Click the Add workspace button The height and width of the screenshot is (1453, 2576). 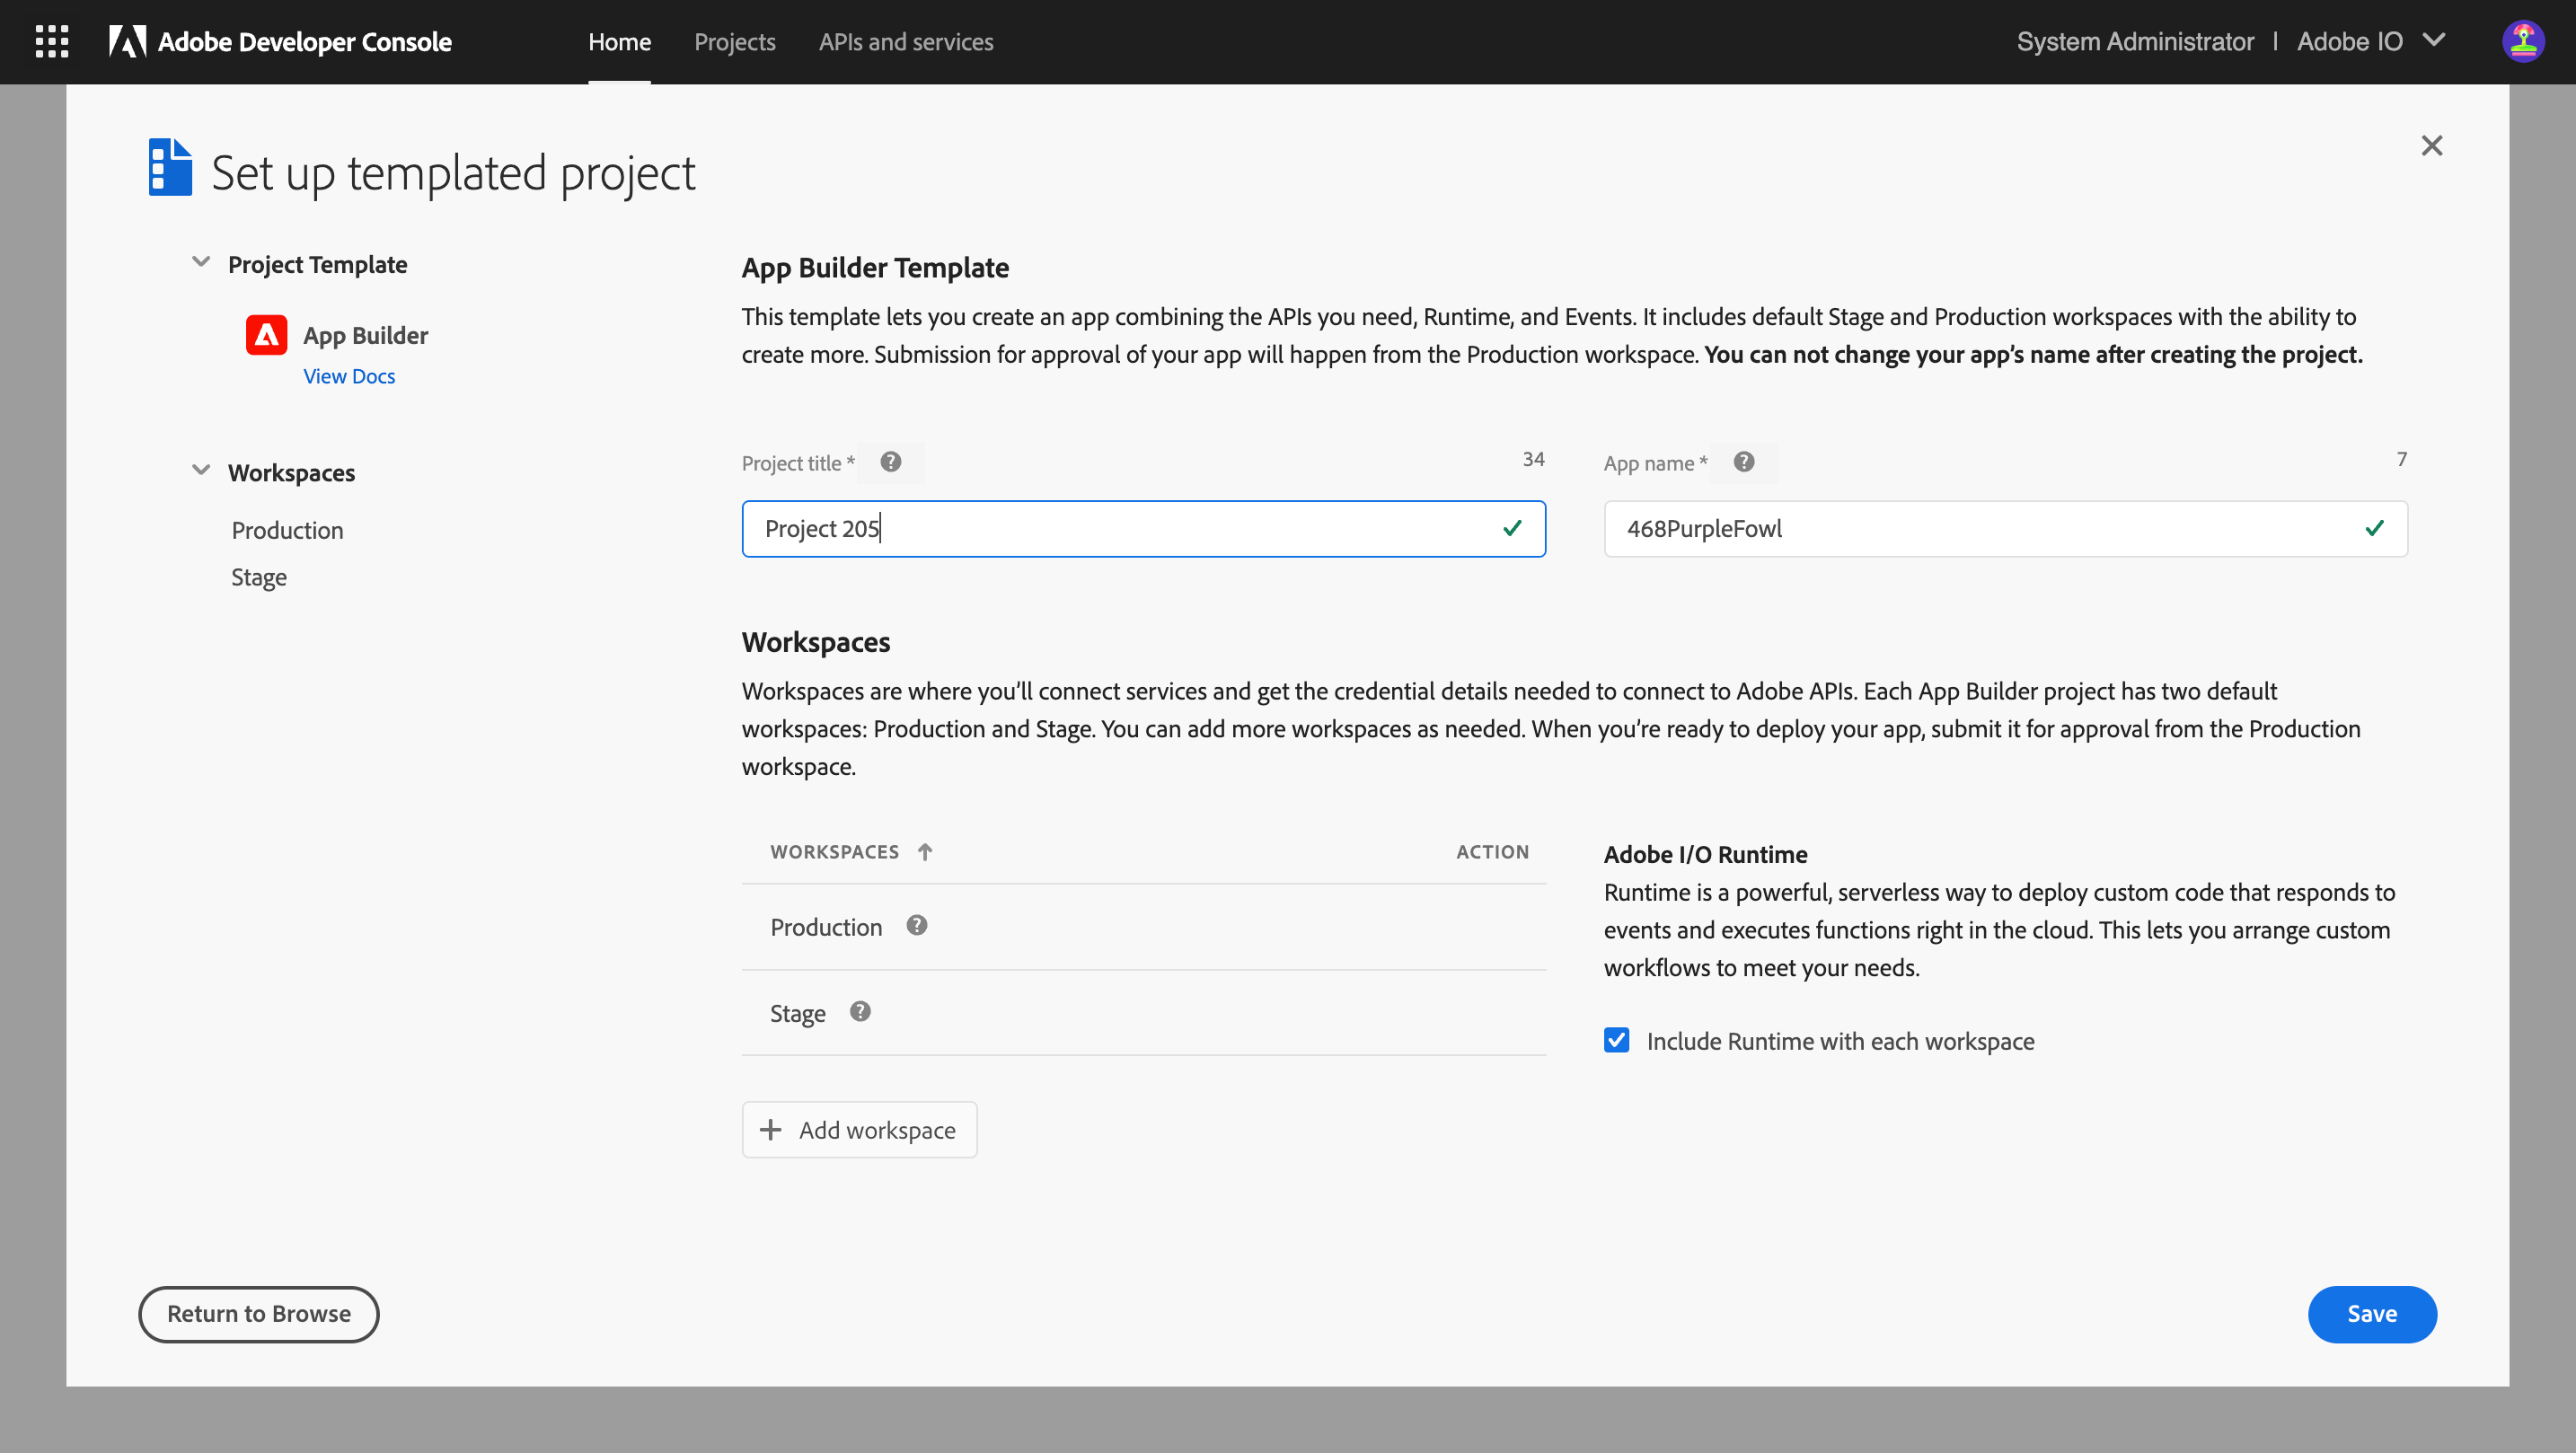coord(859,1130)
